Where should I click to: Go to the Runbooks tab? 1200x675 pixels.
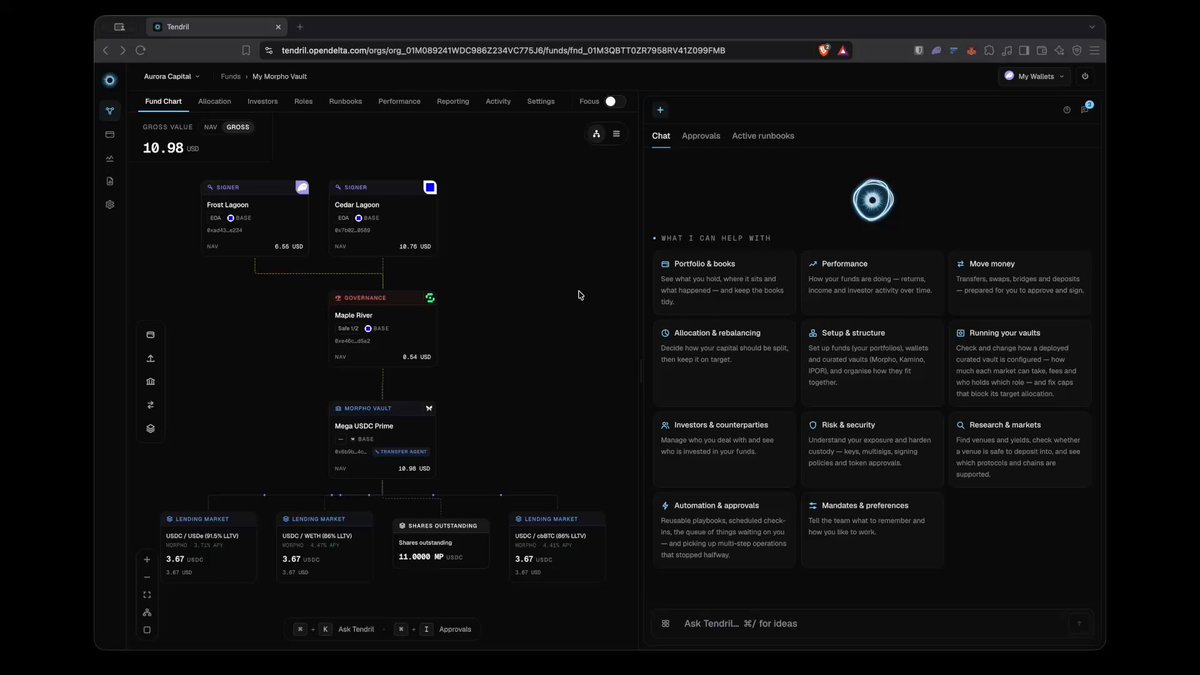point(346,101)
